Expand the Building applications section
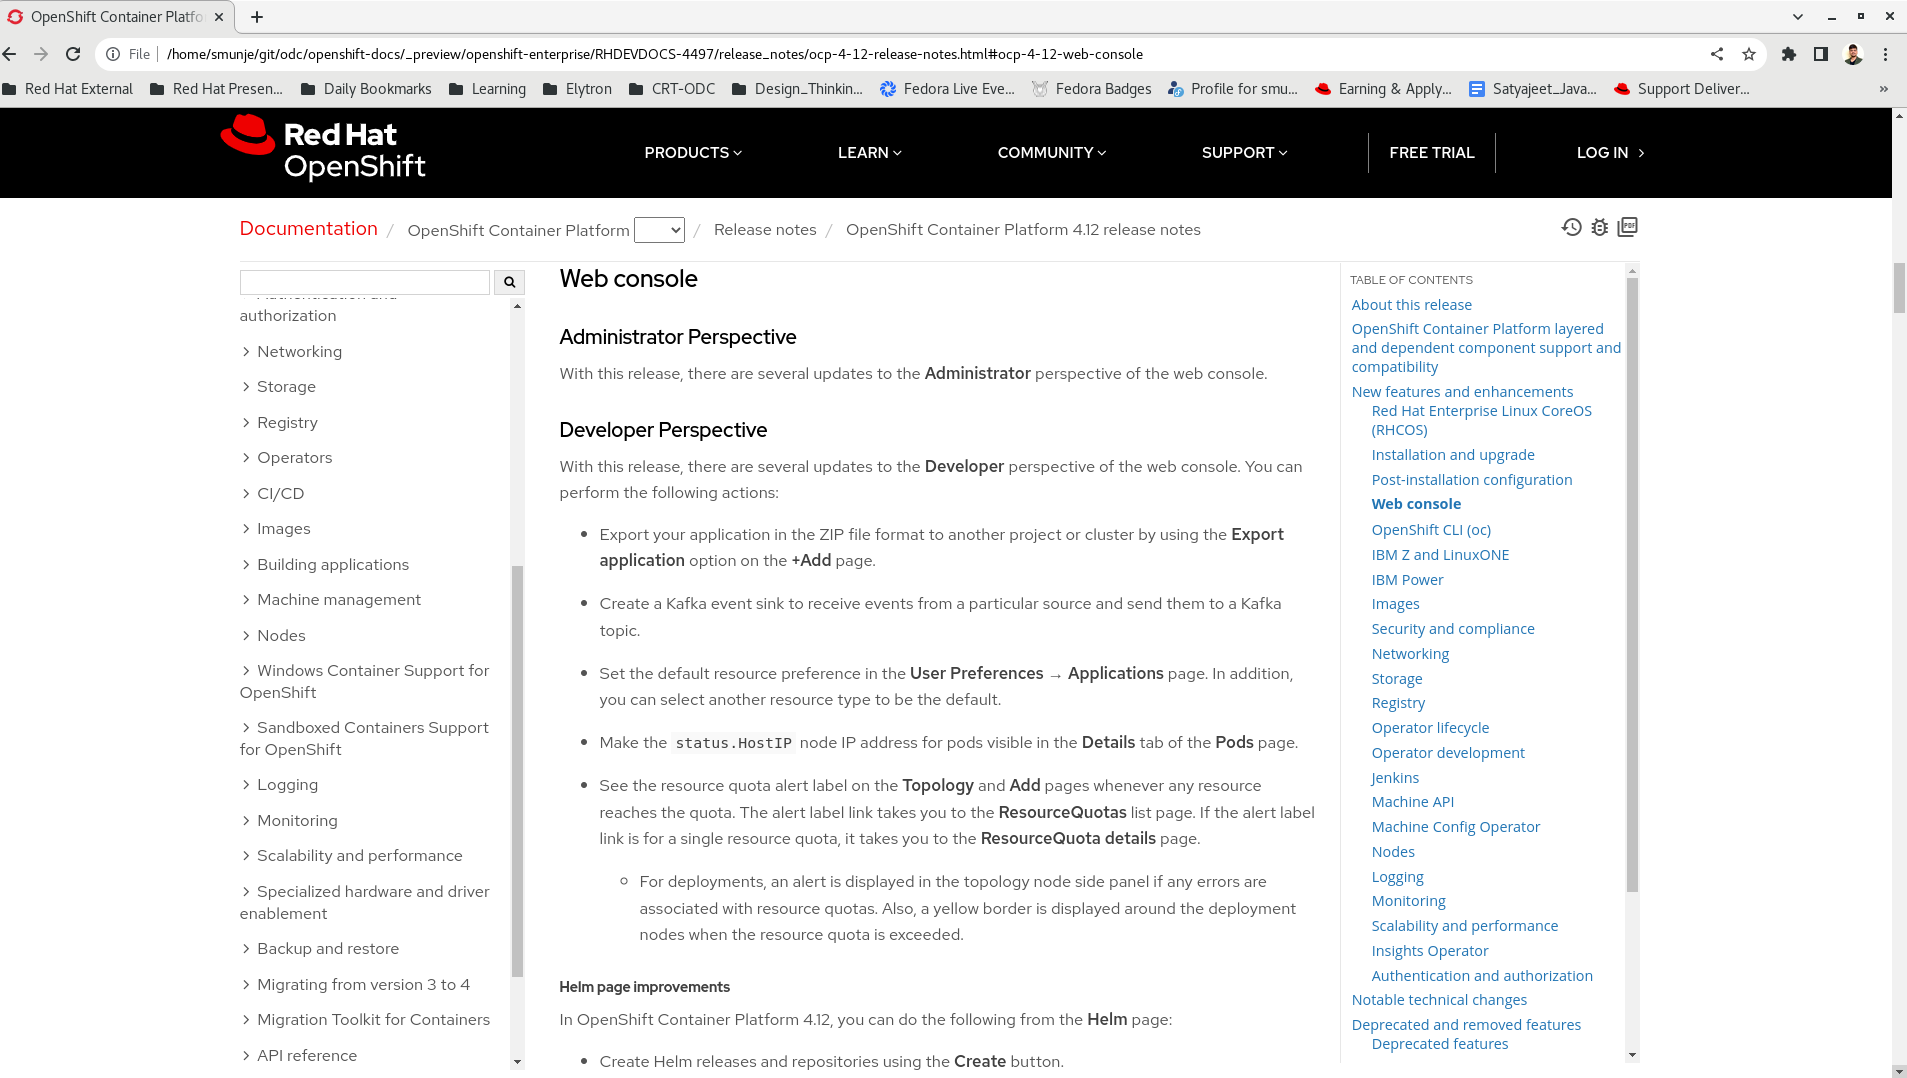The width and height of the screenshot is (1907, 1078). (x=325, y=565)
